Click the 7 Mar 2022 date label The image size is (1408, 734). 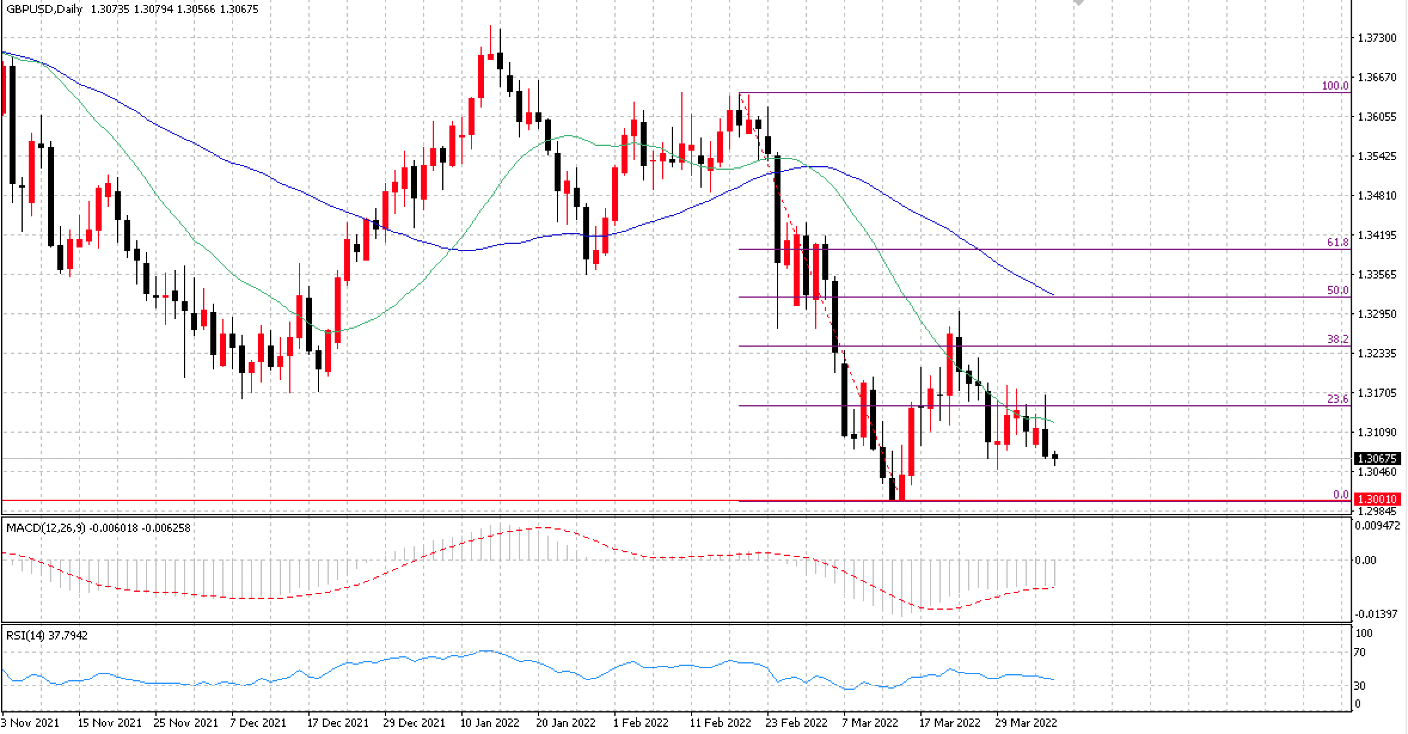[869, 722]
